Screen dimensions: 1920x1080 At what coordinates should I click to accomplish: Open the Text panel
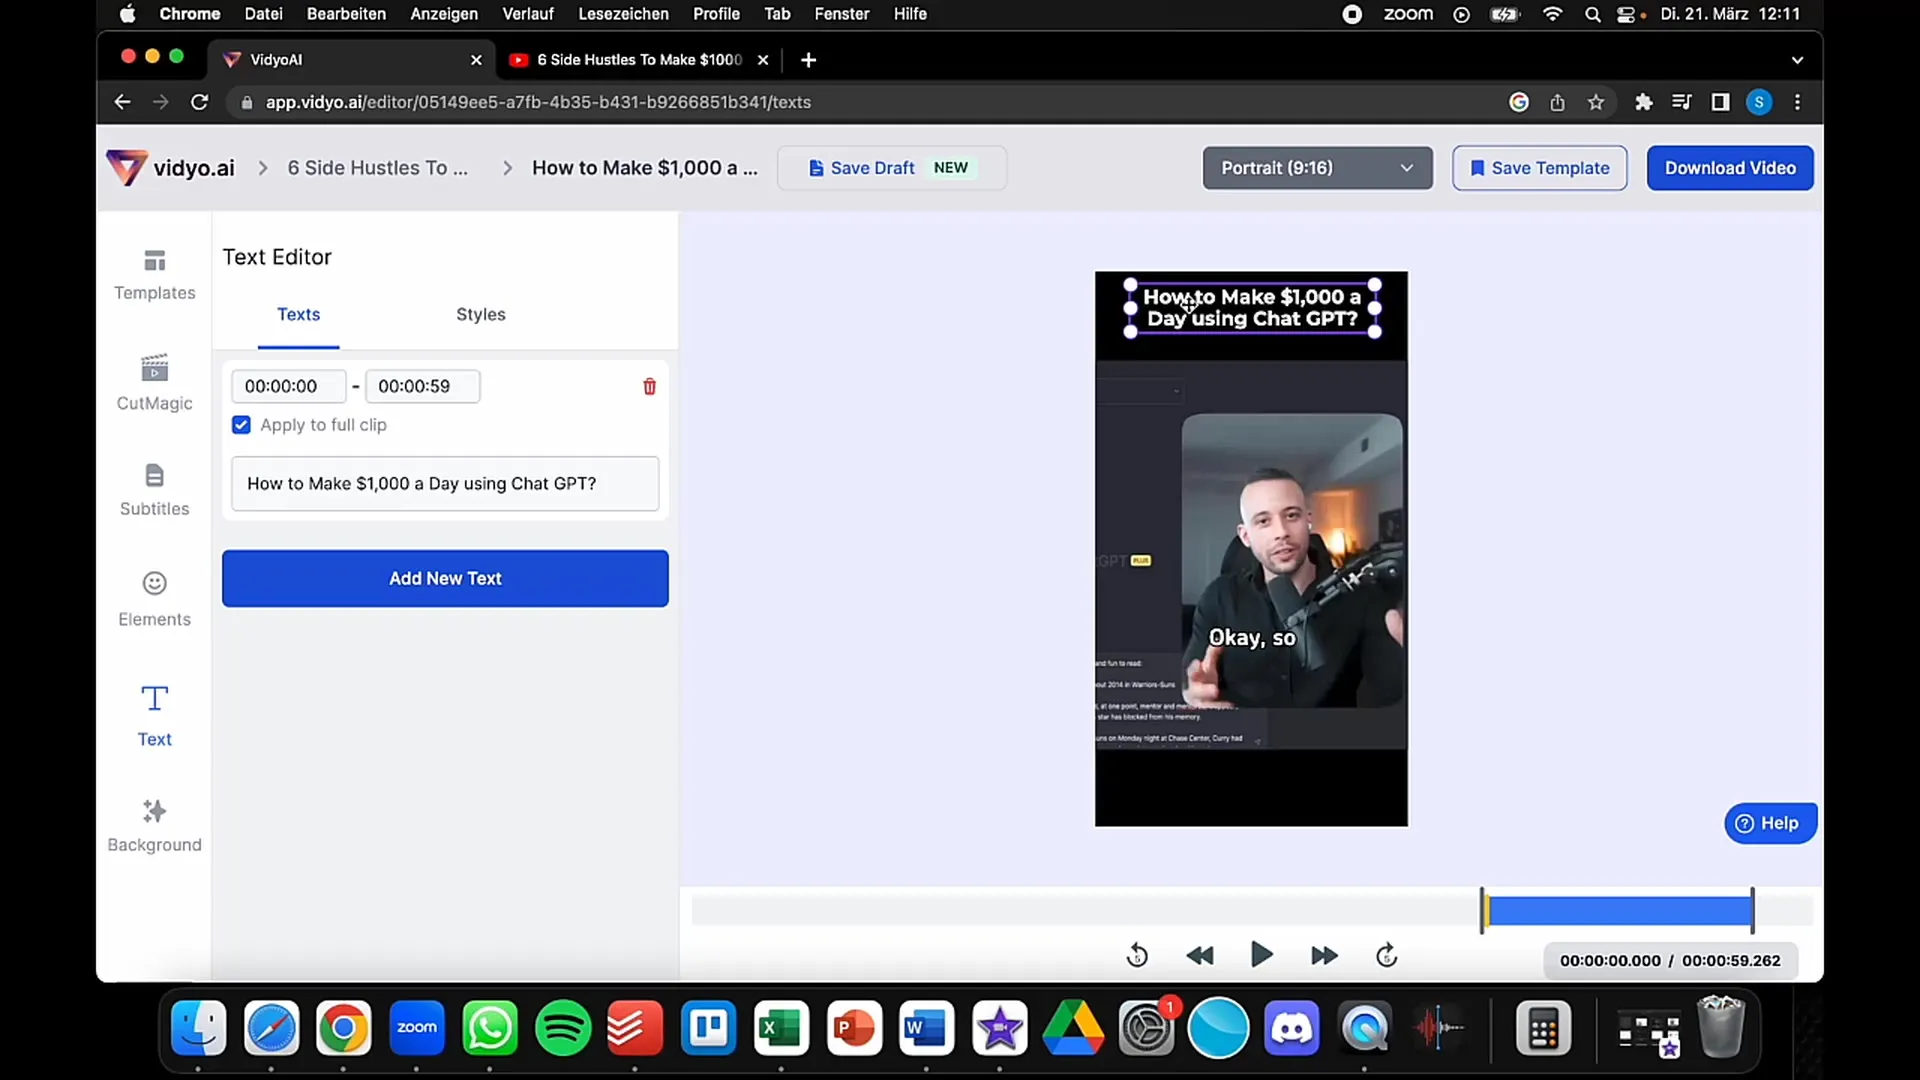[x=154, y=713]
